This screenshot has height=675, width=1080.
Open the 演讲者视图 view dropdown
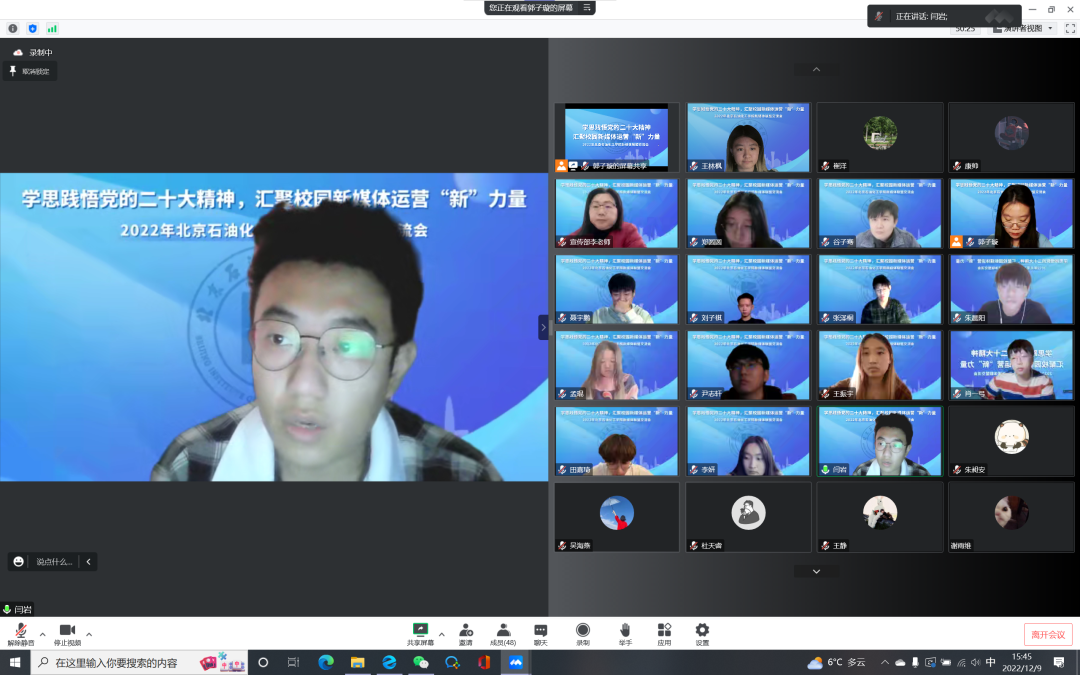click(x=1023, y=29)
